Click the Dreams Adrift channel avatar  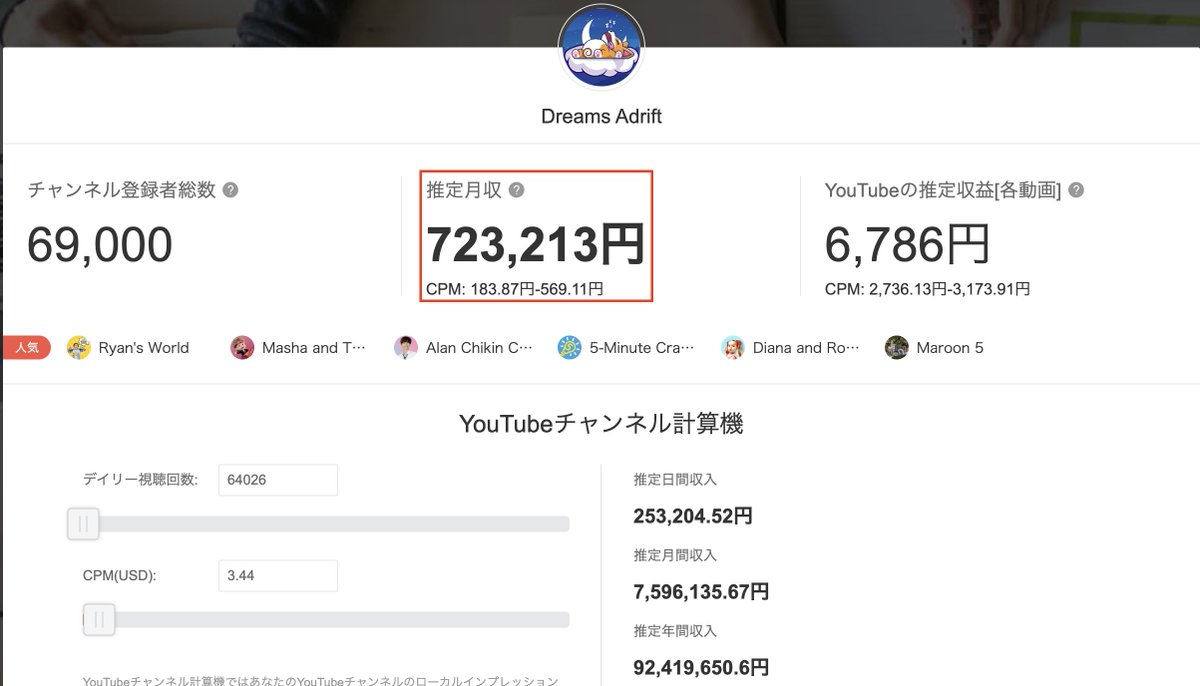tap(601, 47)
